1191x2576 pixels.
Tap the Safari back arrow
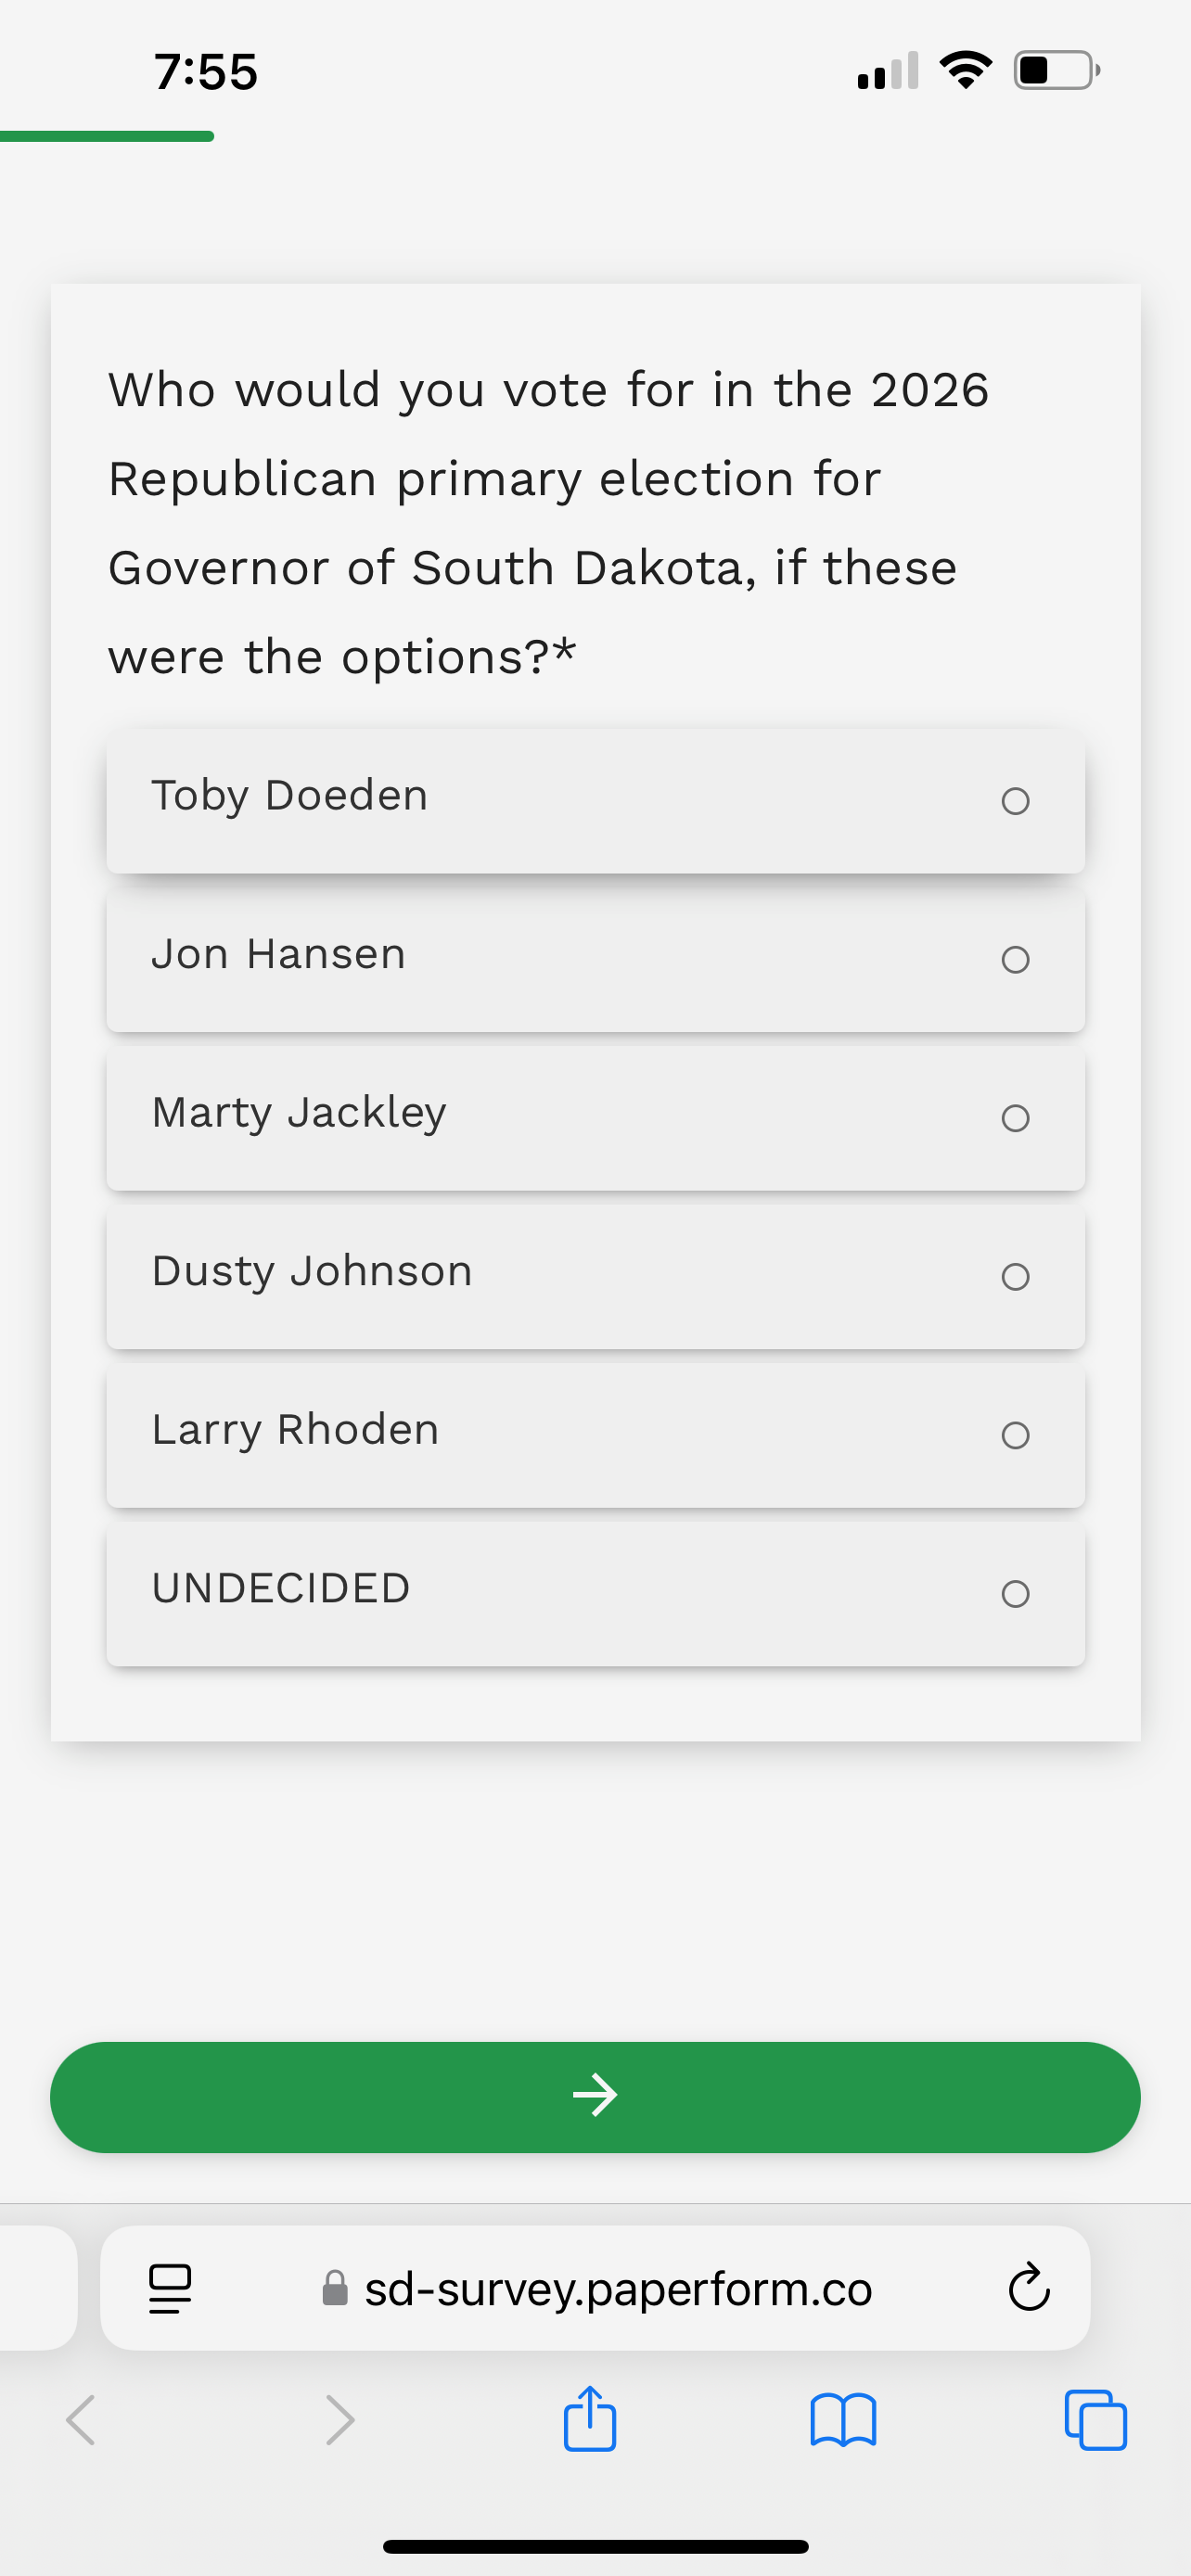(81, 2420)
